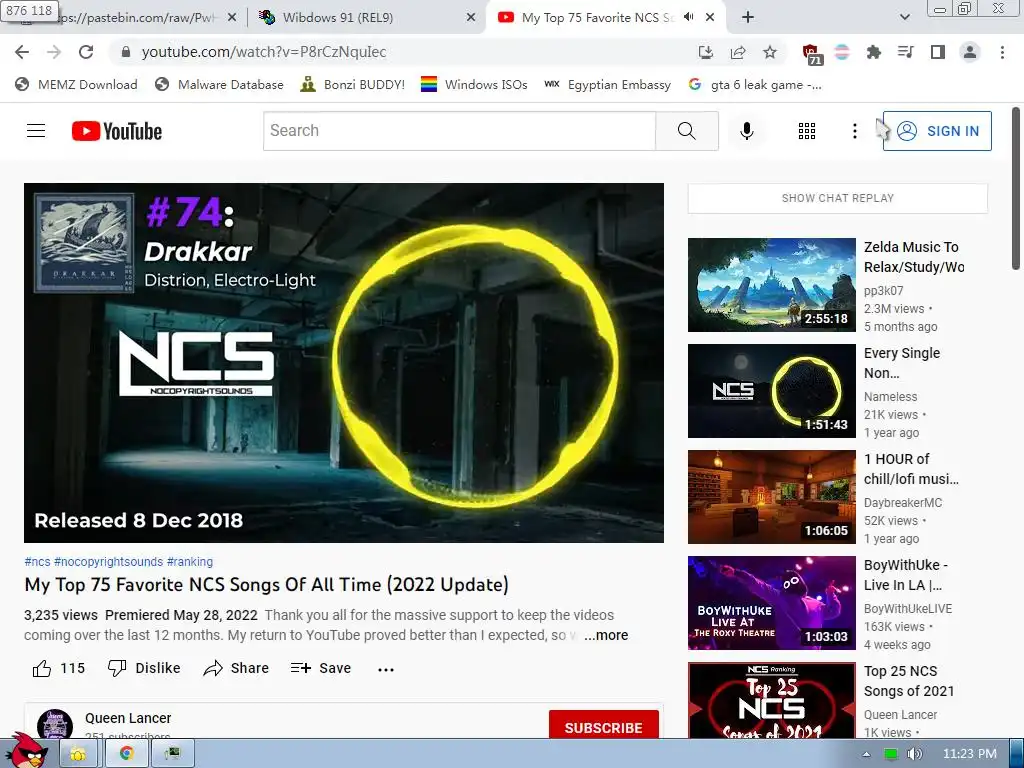
Task: Open Zelda Music To Relax thumbnail
Action: pos(771,285)
